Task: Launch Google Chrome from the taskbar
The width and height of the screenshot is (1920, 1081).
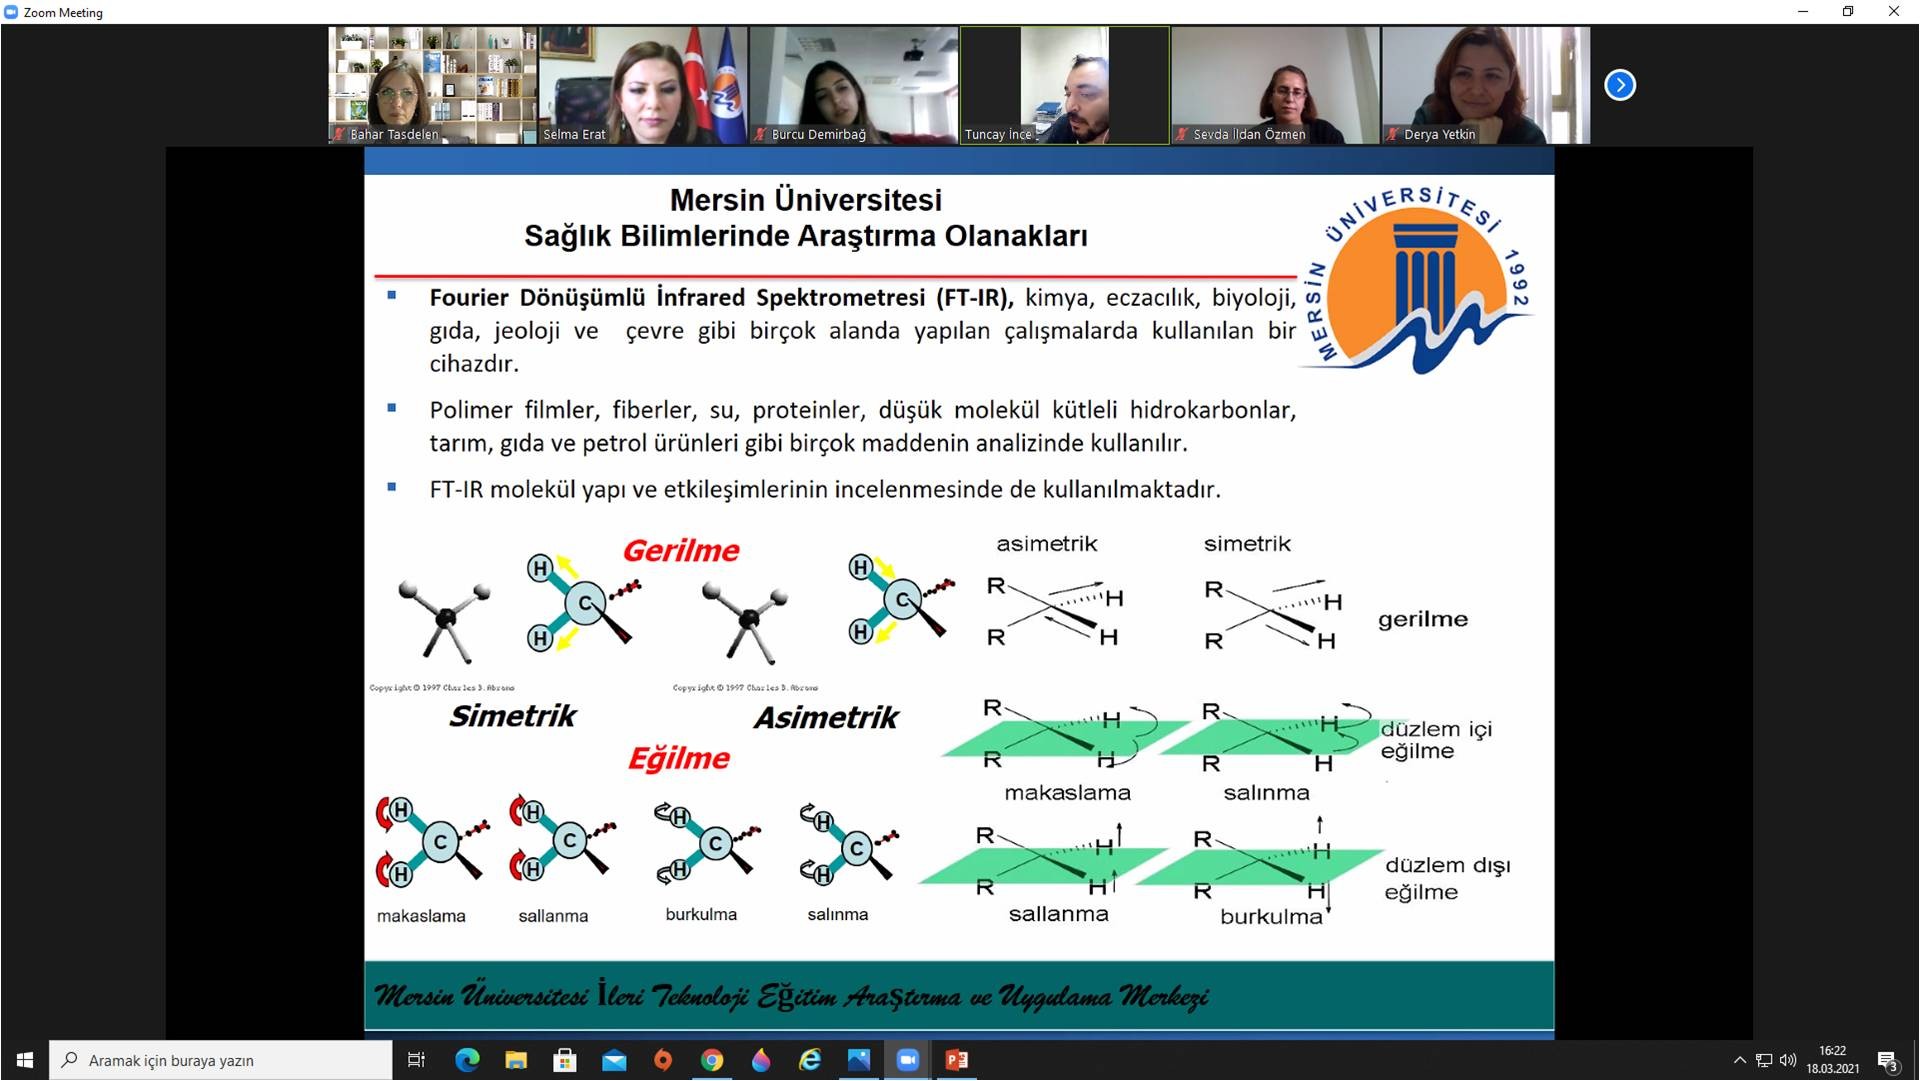Action: tap(712, 1060)
